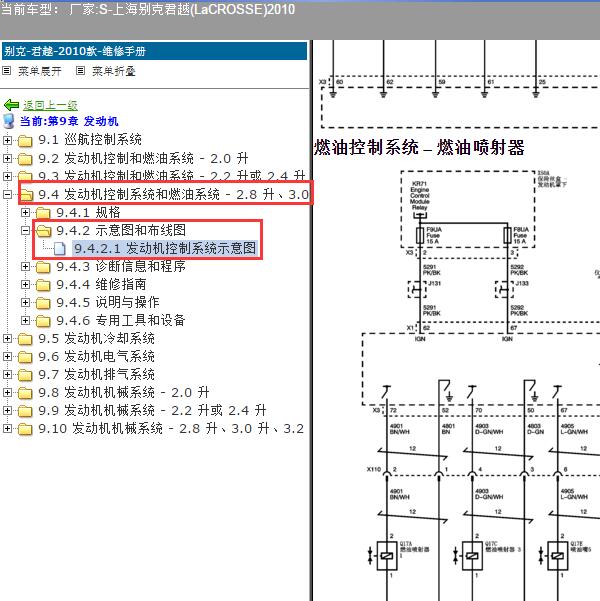Select 9.8 发动机机械系统 - 2.0 升
600x601 pixels.
[x=124, y=392]
